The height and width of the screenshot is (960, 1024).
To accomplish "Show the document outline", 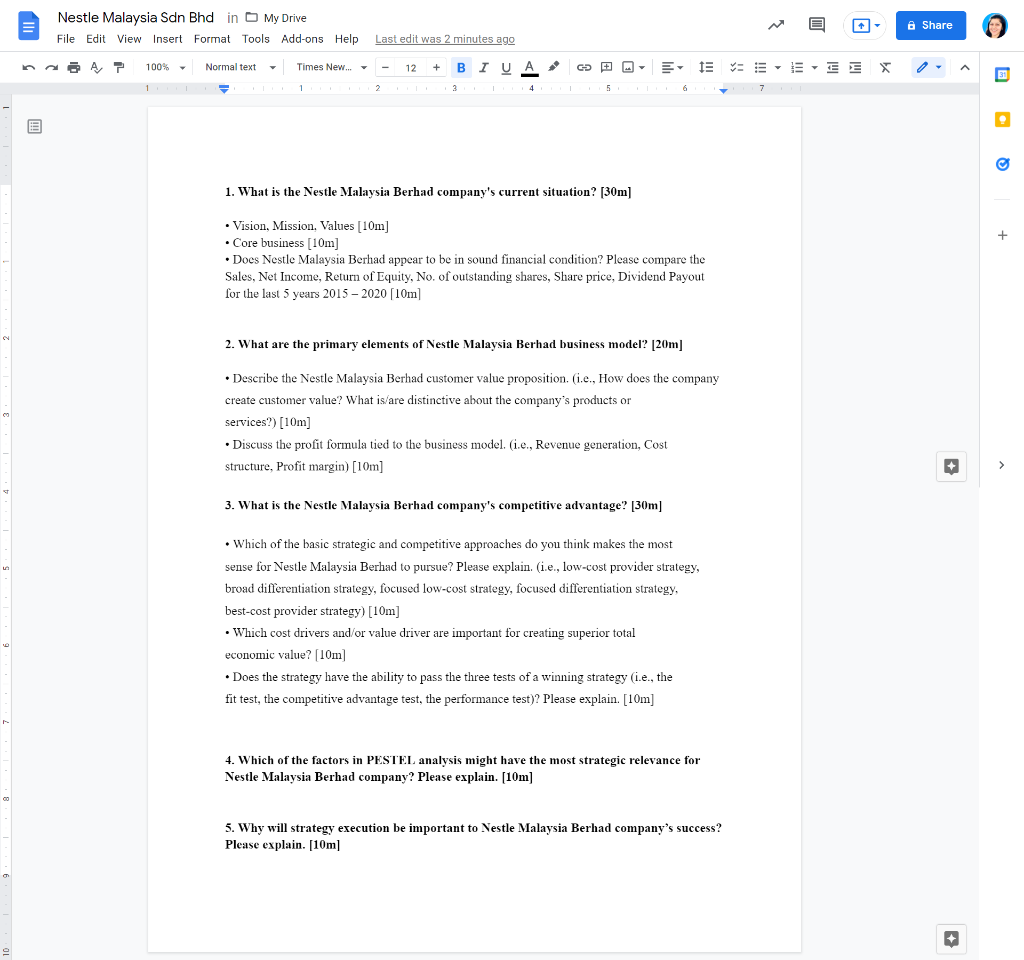I will click(35, 127).
